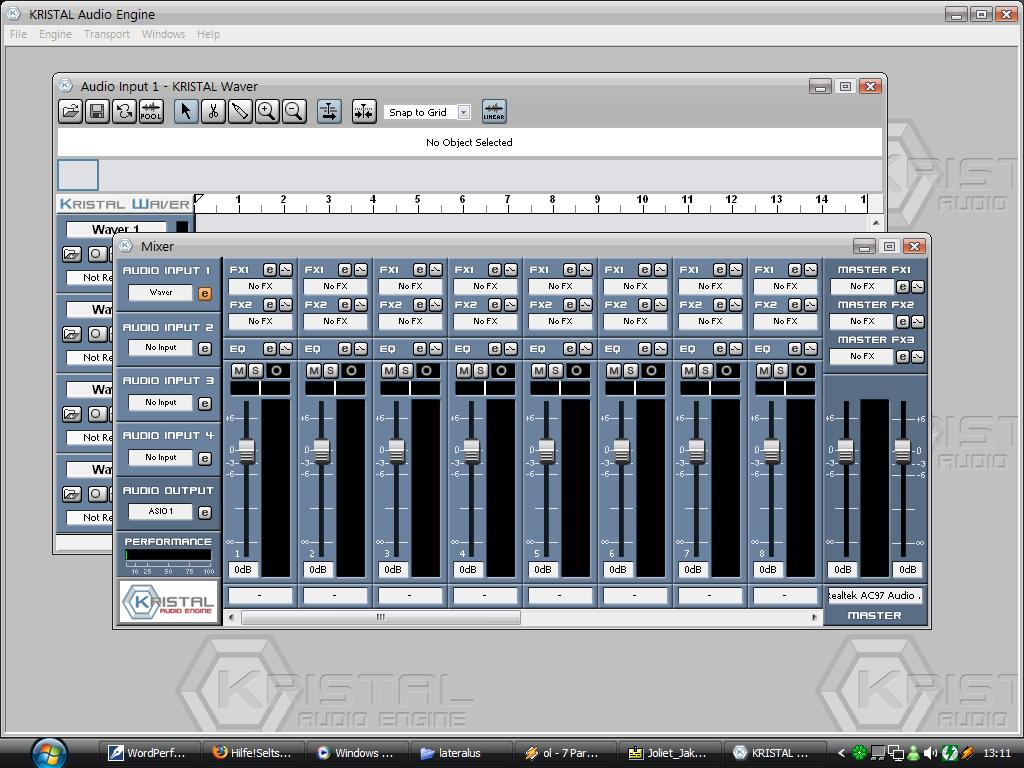Edit Audio Input 1 settings
The image size is (1024, 768).
coord(204,293)
